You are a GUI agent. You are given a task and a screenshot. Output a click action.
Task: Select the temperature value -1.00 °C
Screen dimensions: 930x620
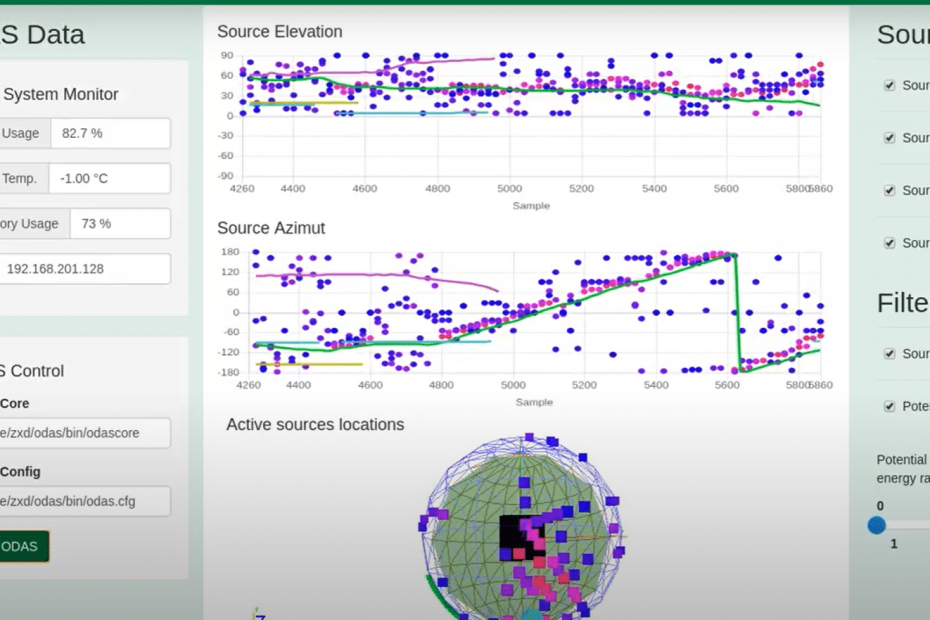[108, 178]
